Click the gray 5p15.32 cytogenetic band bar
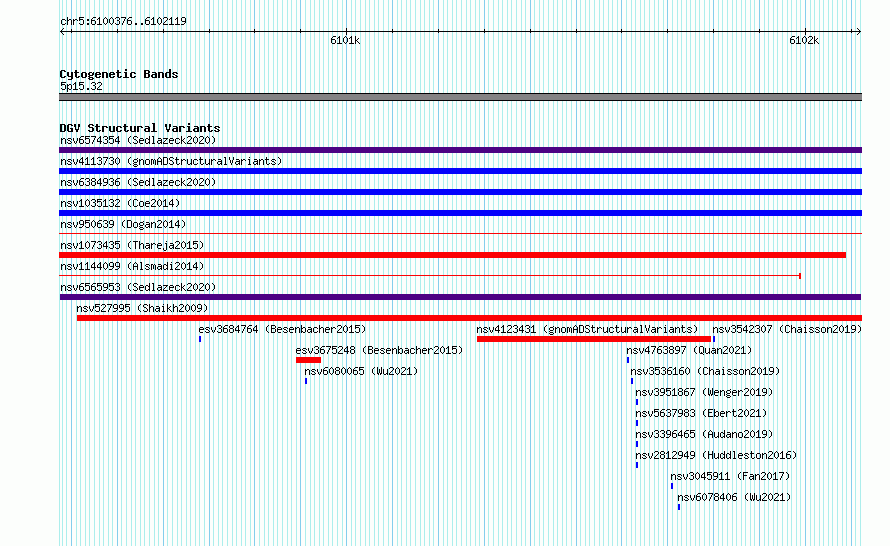This screenshot has height=546, width=890. [460, 97]
